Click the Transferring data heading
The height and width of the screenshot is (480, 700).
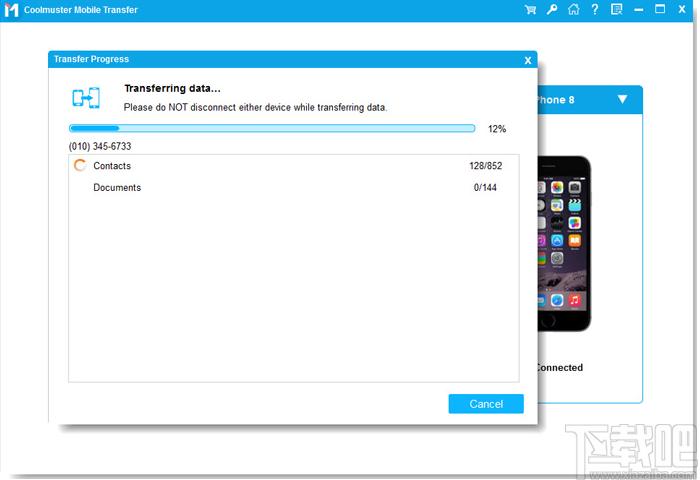coord(172,88)
